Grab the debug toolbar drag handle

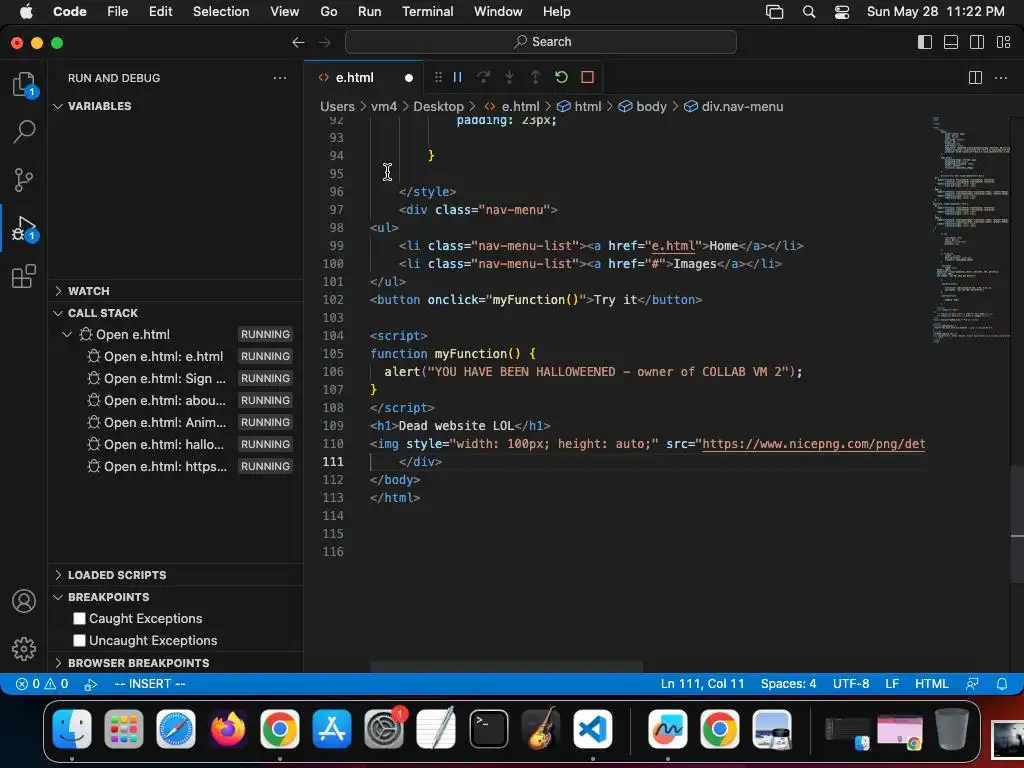click(438, 77)
